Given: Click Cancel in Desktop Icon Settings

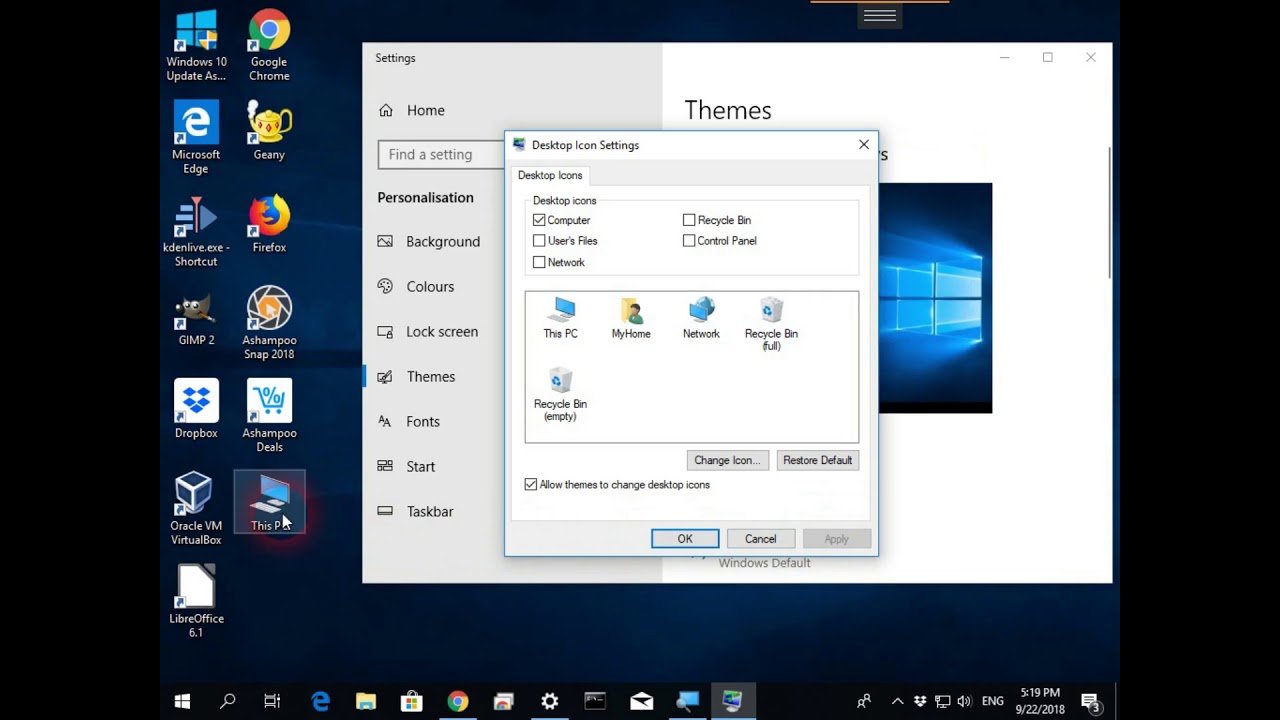Looking at the screenshot, I should [x=760, y=539].
